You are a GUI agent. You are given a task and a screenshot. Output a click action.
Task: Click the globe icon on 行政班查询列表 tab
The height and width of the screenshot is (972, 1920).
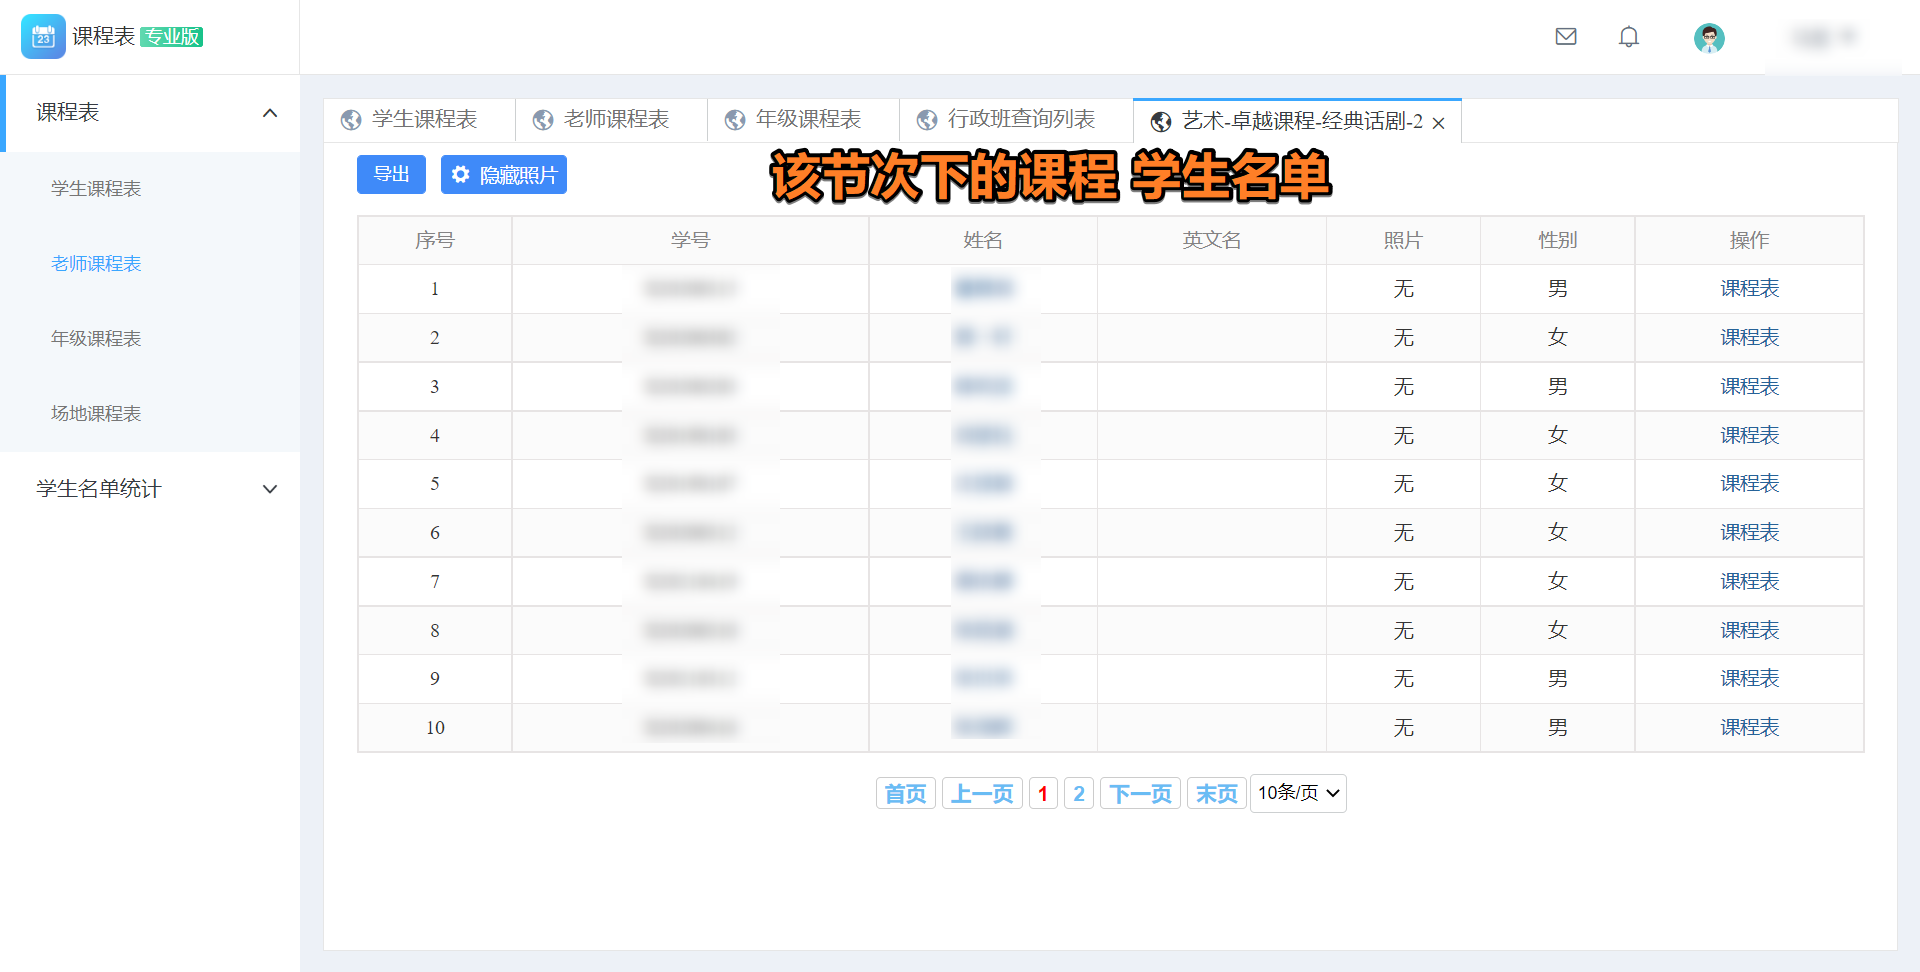927,120
